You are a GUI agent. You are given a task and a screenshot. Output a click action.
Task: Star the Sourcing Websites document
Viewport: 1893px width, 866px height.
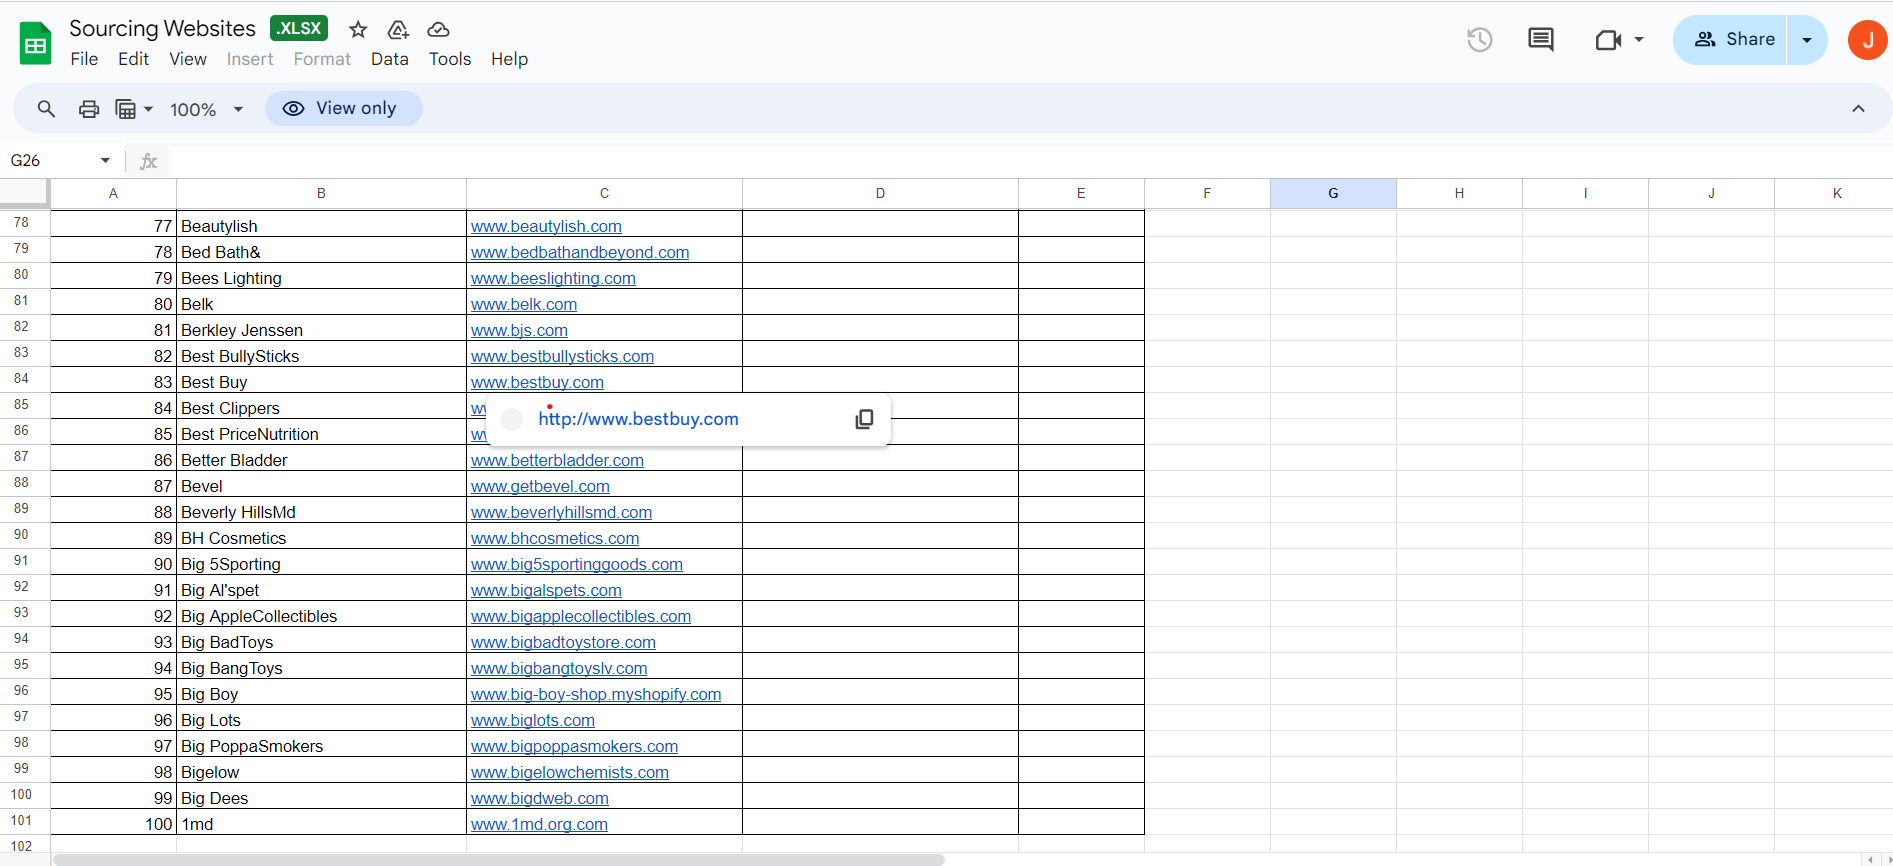(358, 30)
